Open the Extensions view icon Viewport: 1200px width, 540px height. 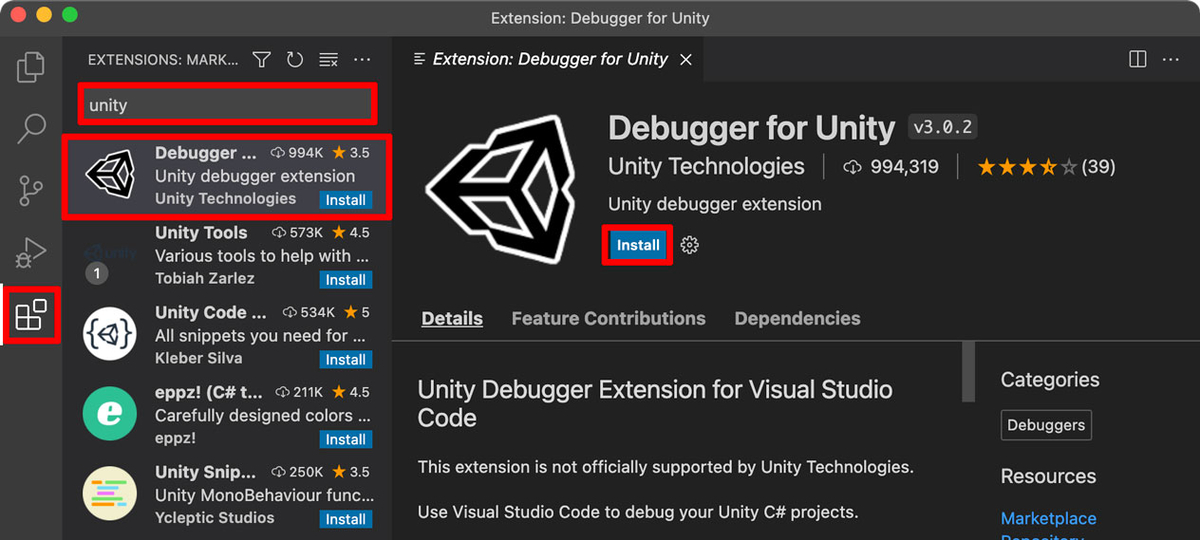[x=31, y=315]
